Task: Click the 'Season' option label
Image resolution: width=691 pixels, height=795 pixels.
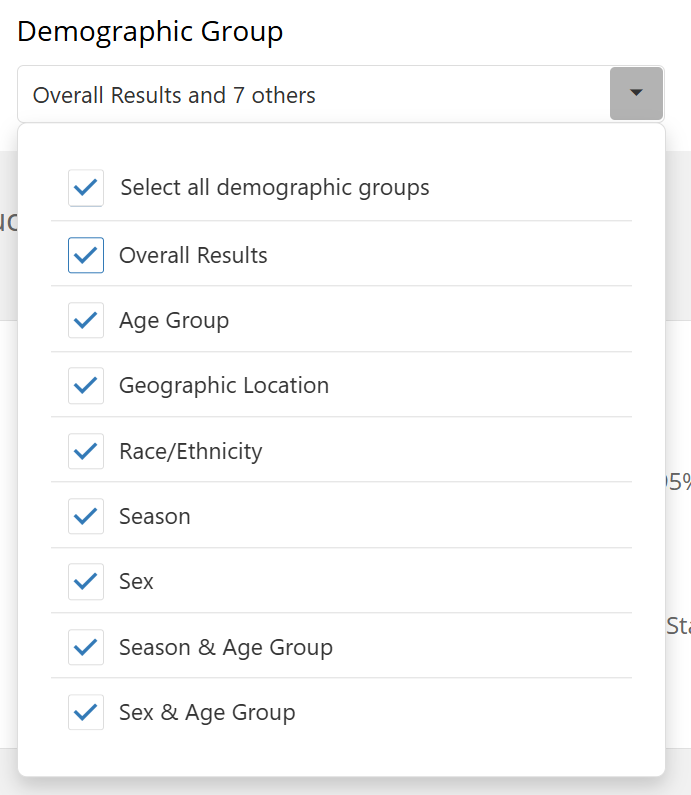Action: coord(155,517)
